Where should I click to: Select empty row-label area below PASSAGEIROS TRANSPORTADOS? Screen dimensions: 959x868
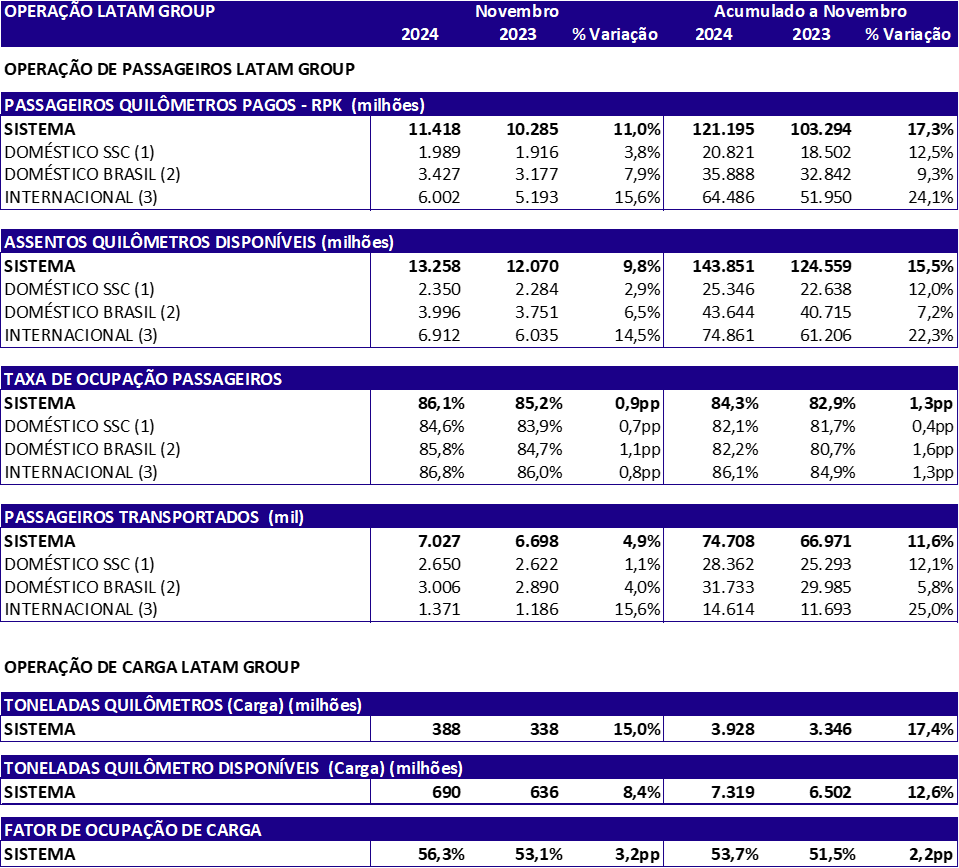185,575
